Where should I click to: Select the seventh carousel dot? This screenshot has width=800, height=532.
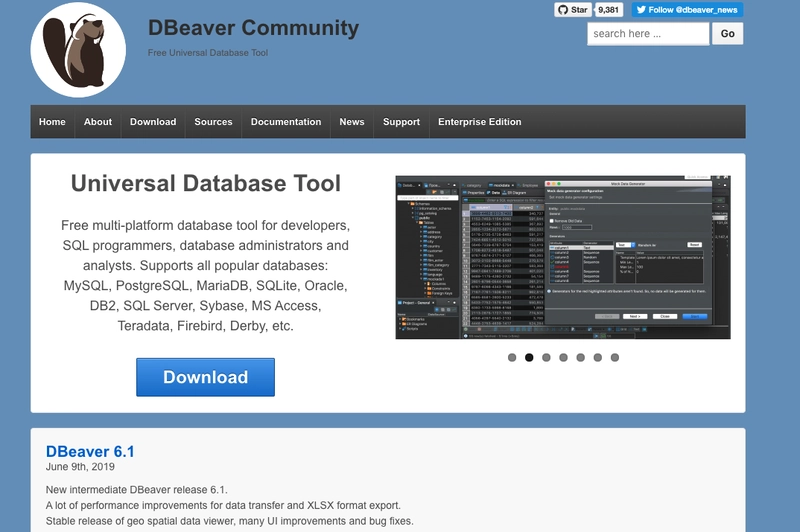(x=615, y=358)
